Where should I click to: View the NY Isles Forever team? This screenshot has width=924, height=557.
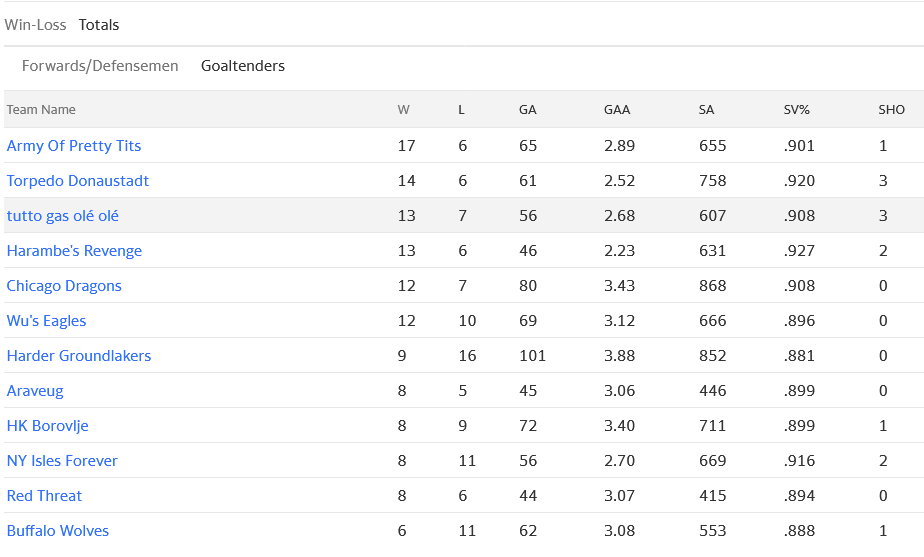(62, 461)
